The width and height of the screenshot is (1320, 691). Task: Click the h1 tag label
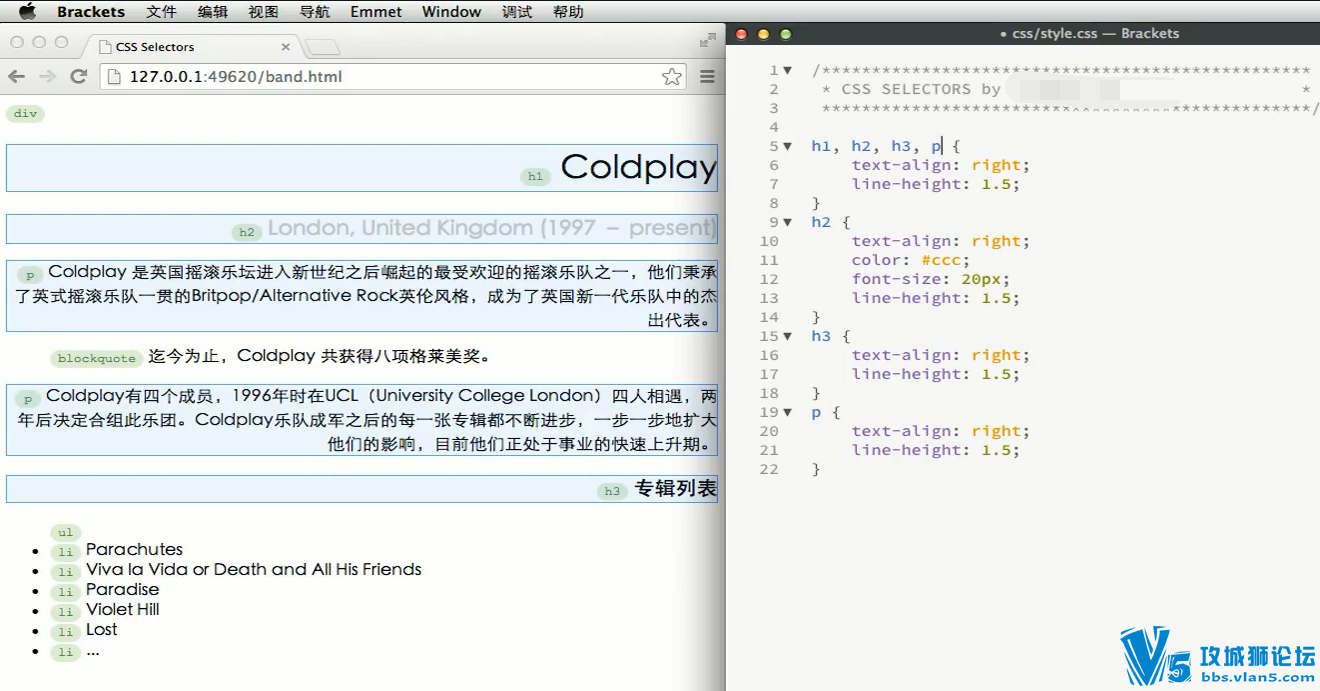535,177
